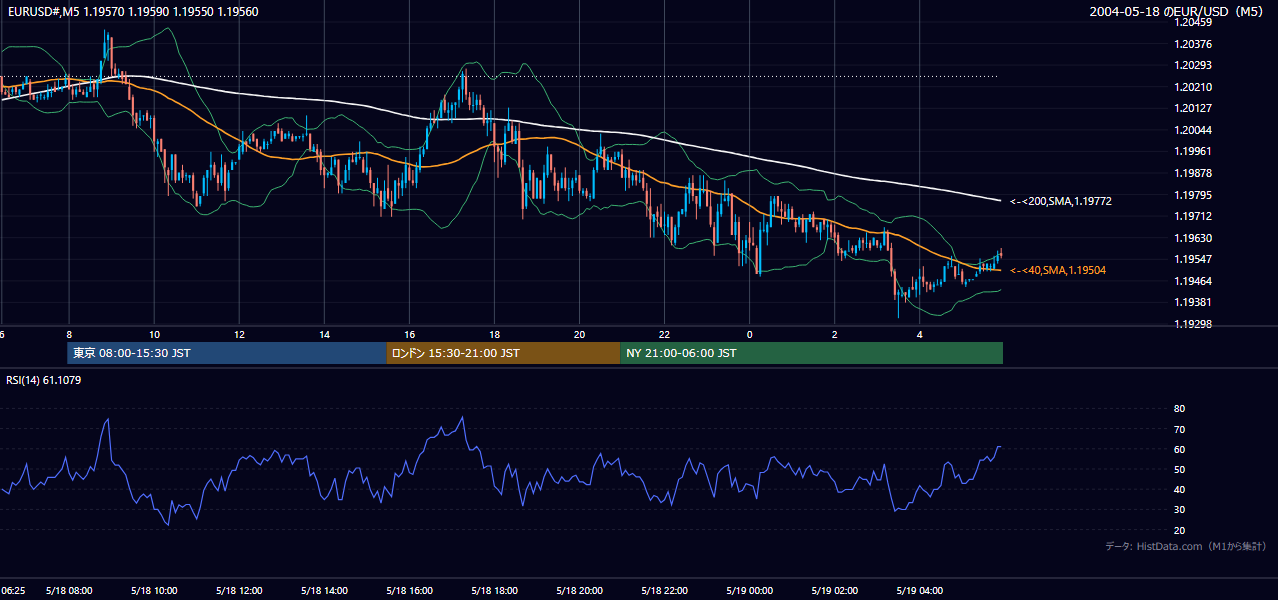Click the 5/18 20:00 time axis label
The width and height of the screenshot is (1278, 600).
pos(579,591)
